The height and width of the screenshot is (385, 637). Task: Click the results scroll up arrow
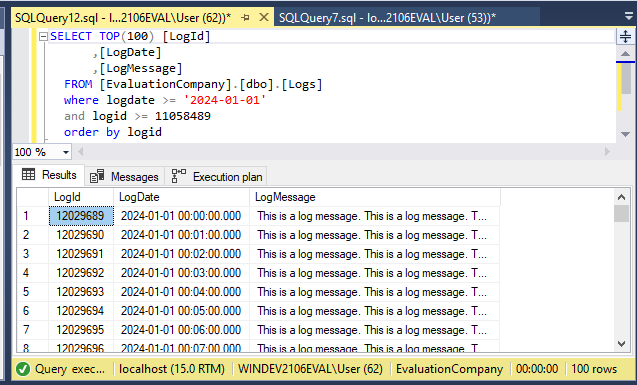[x=621, y=197]
